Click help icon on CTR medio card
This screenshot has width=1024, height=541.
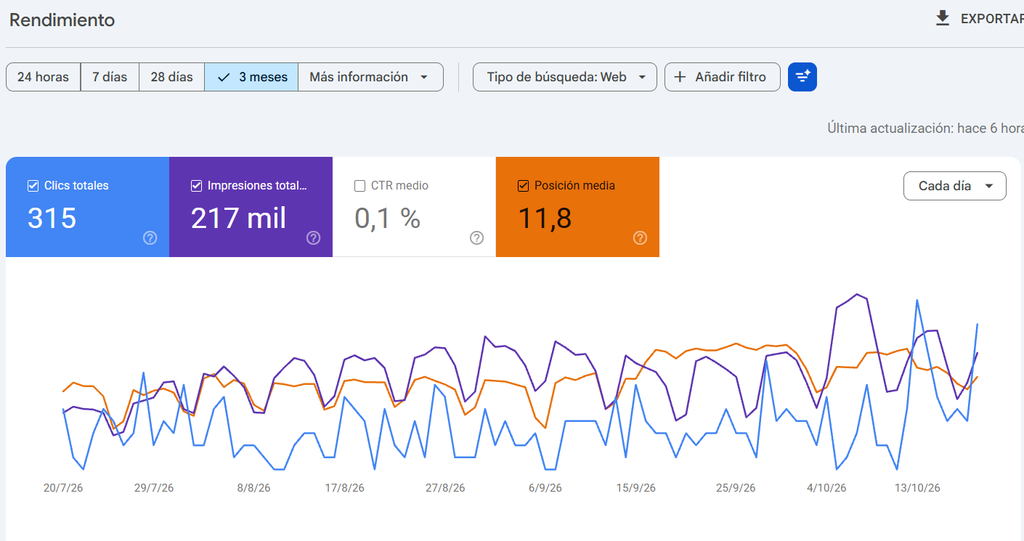coord(477,238)
